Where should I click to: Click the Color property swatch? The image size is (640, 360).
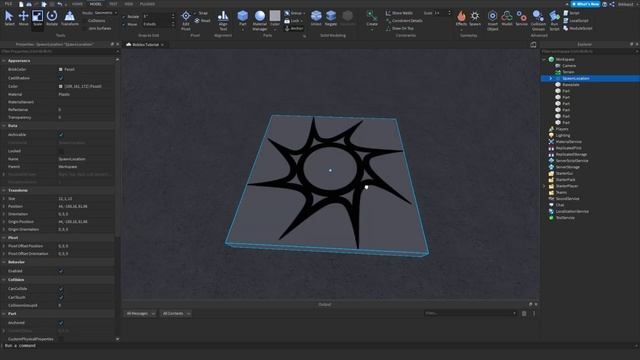coord(61,87)
